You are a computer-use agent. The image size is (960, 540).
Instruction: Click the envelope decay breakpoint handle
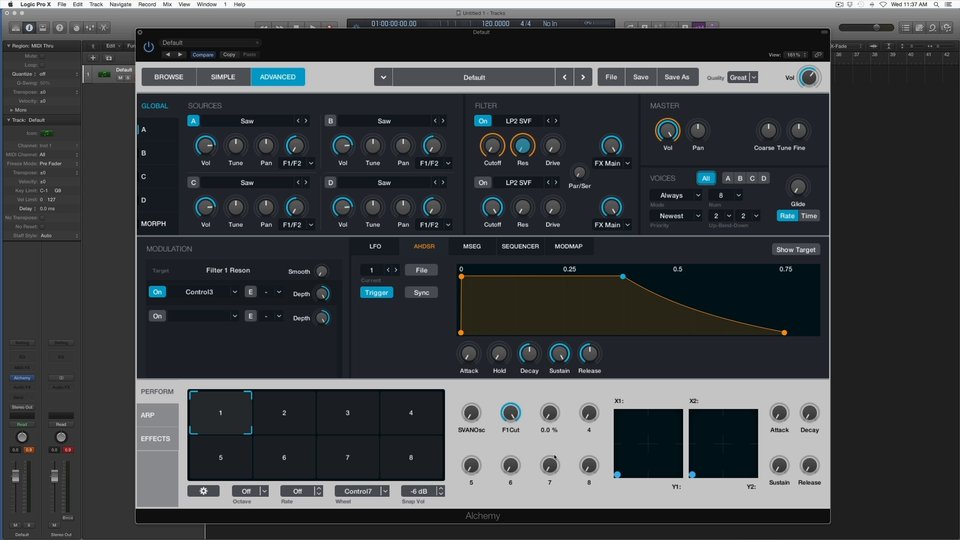[x=623, y=277]
